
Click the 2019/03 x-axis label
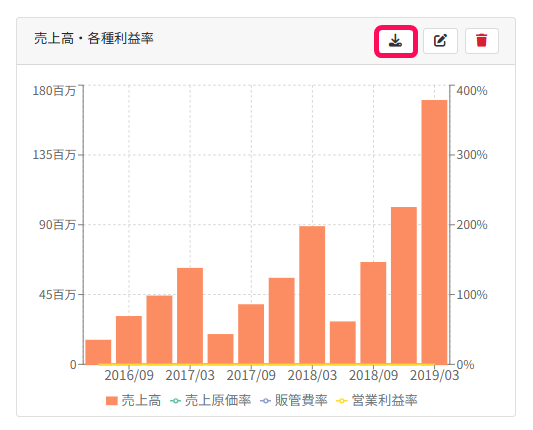(434, 375)
